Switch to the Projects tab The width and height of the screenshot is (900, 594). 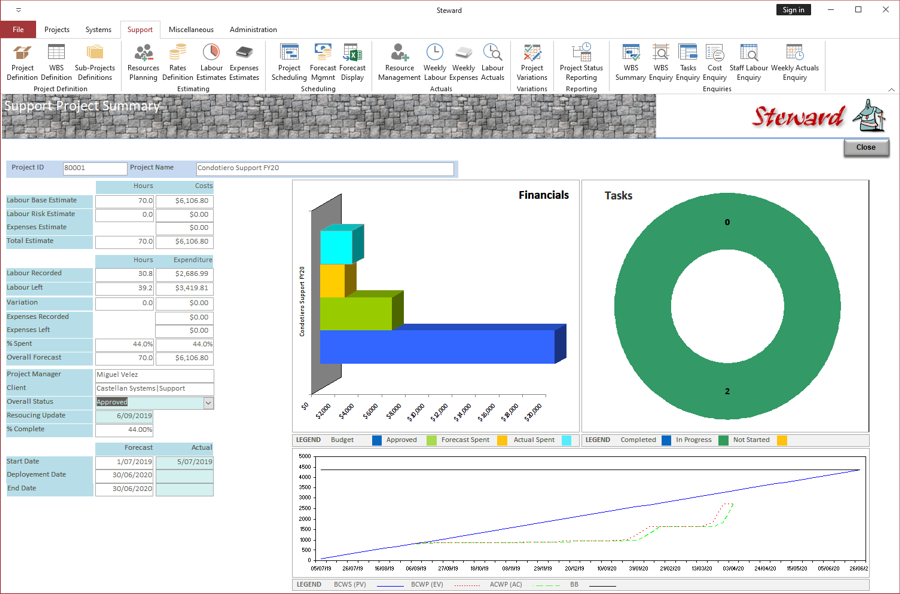[x=57, y=29]
